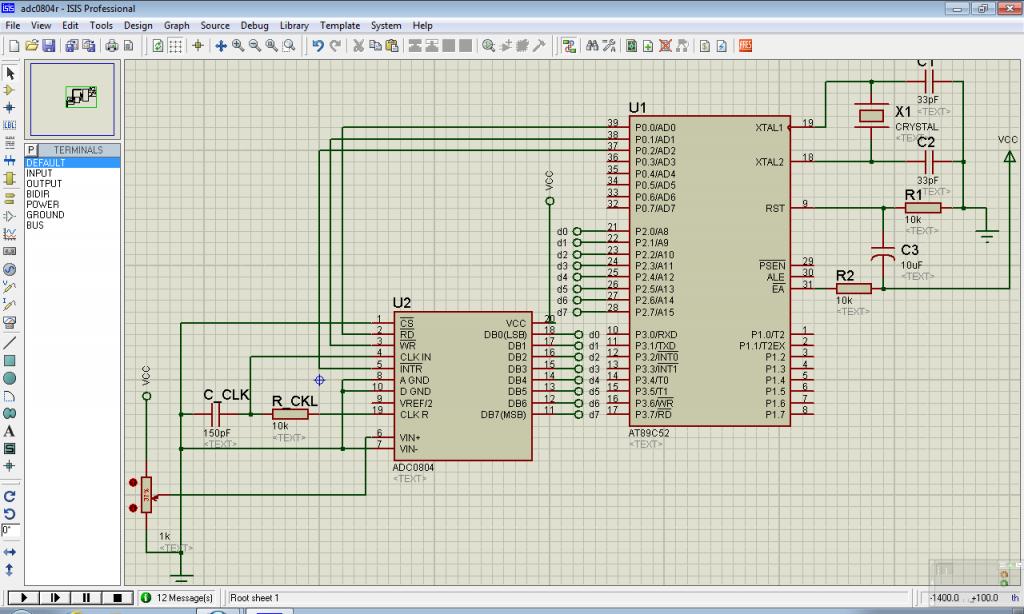Open the Library menu
The width and height of the screenshot is (1024, 614).
coord(295,25)
